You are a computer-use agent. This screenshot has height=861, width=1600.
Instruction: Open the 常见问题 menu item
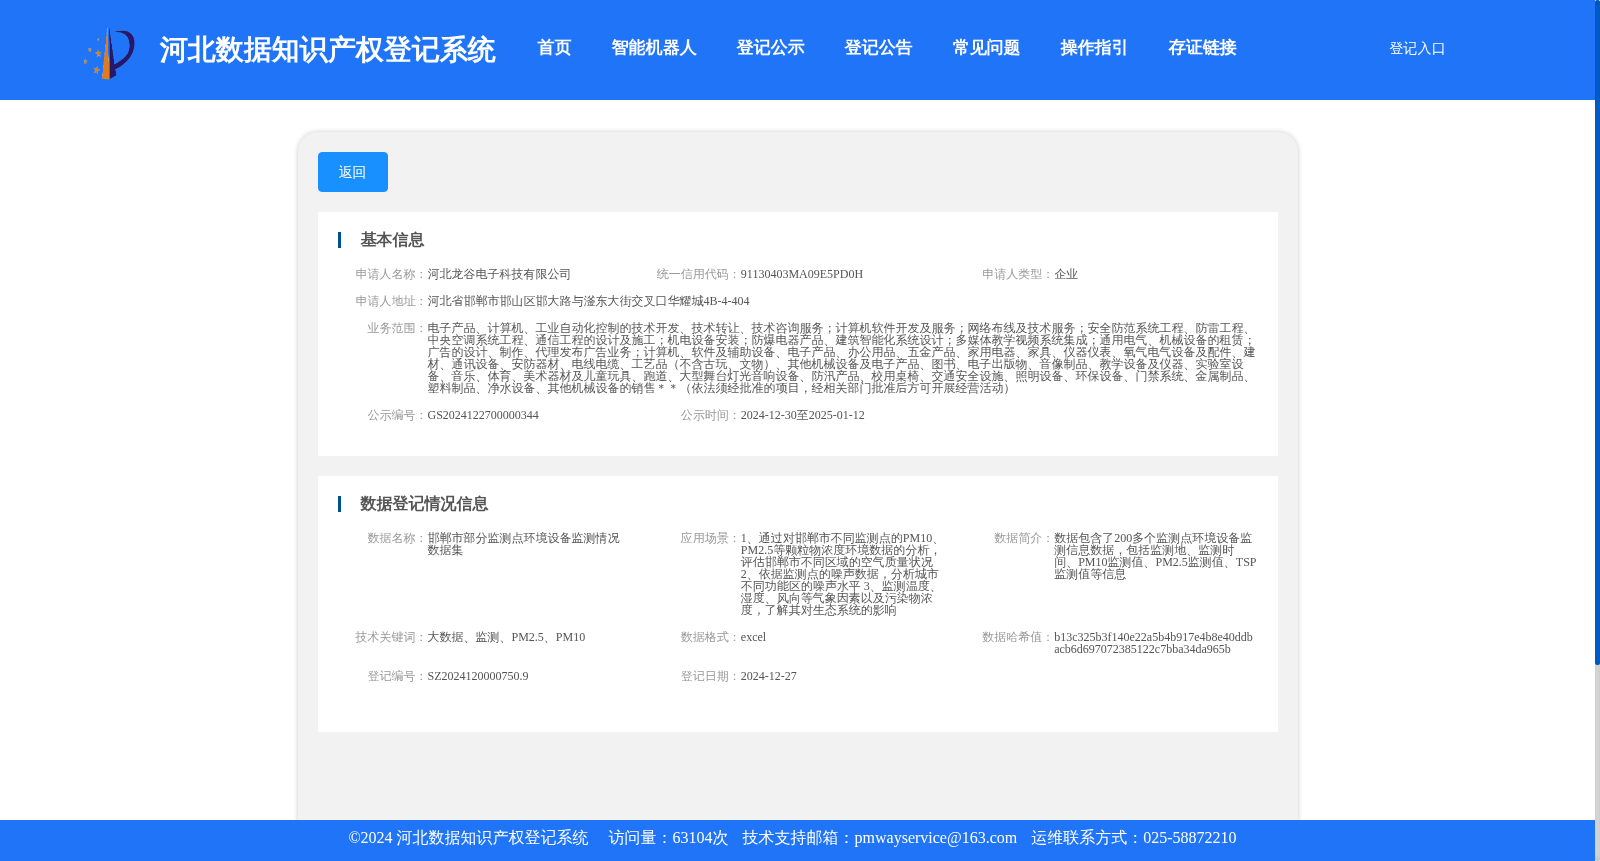[986, 48]
